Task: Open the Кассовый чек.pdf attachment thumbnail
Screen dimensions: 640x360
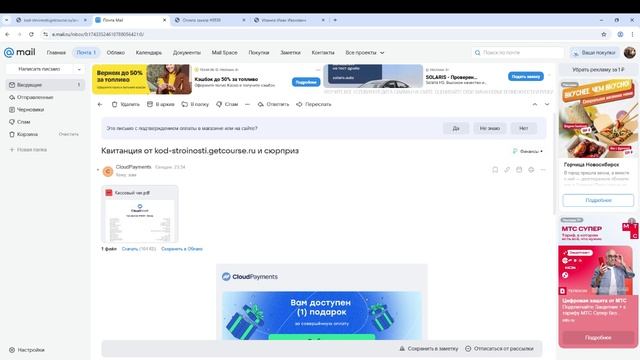Action: [x=140, y=214]
